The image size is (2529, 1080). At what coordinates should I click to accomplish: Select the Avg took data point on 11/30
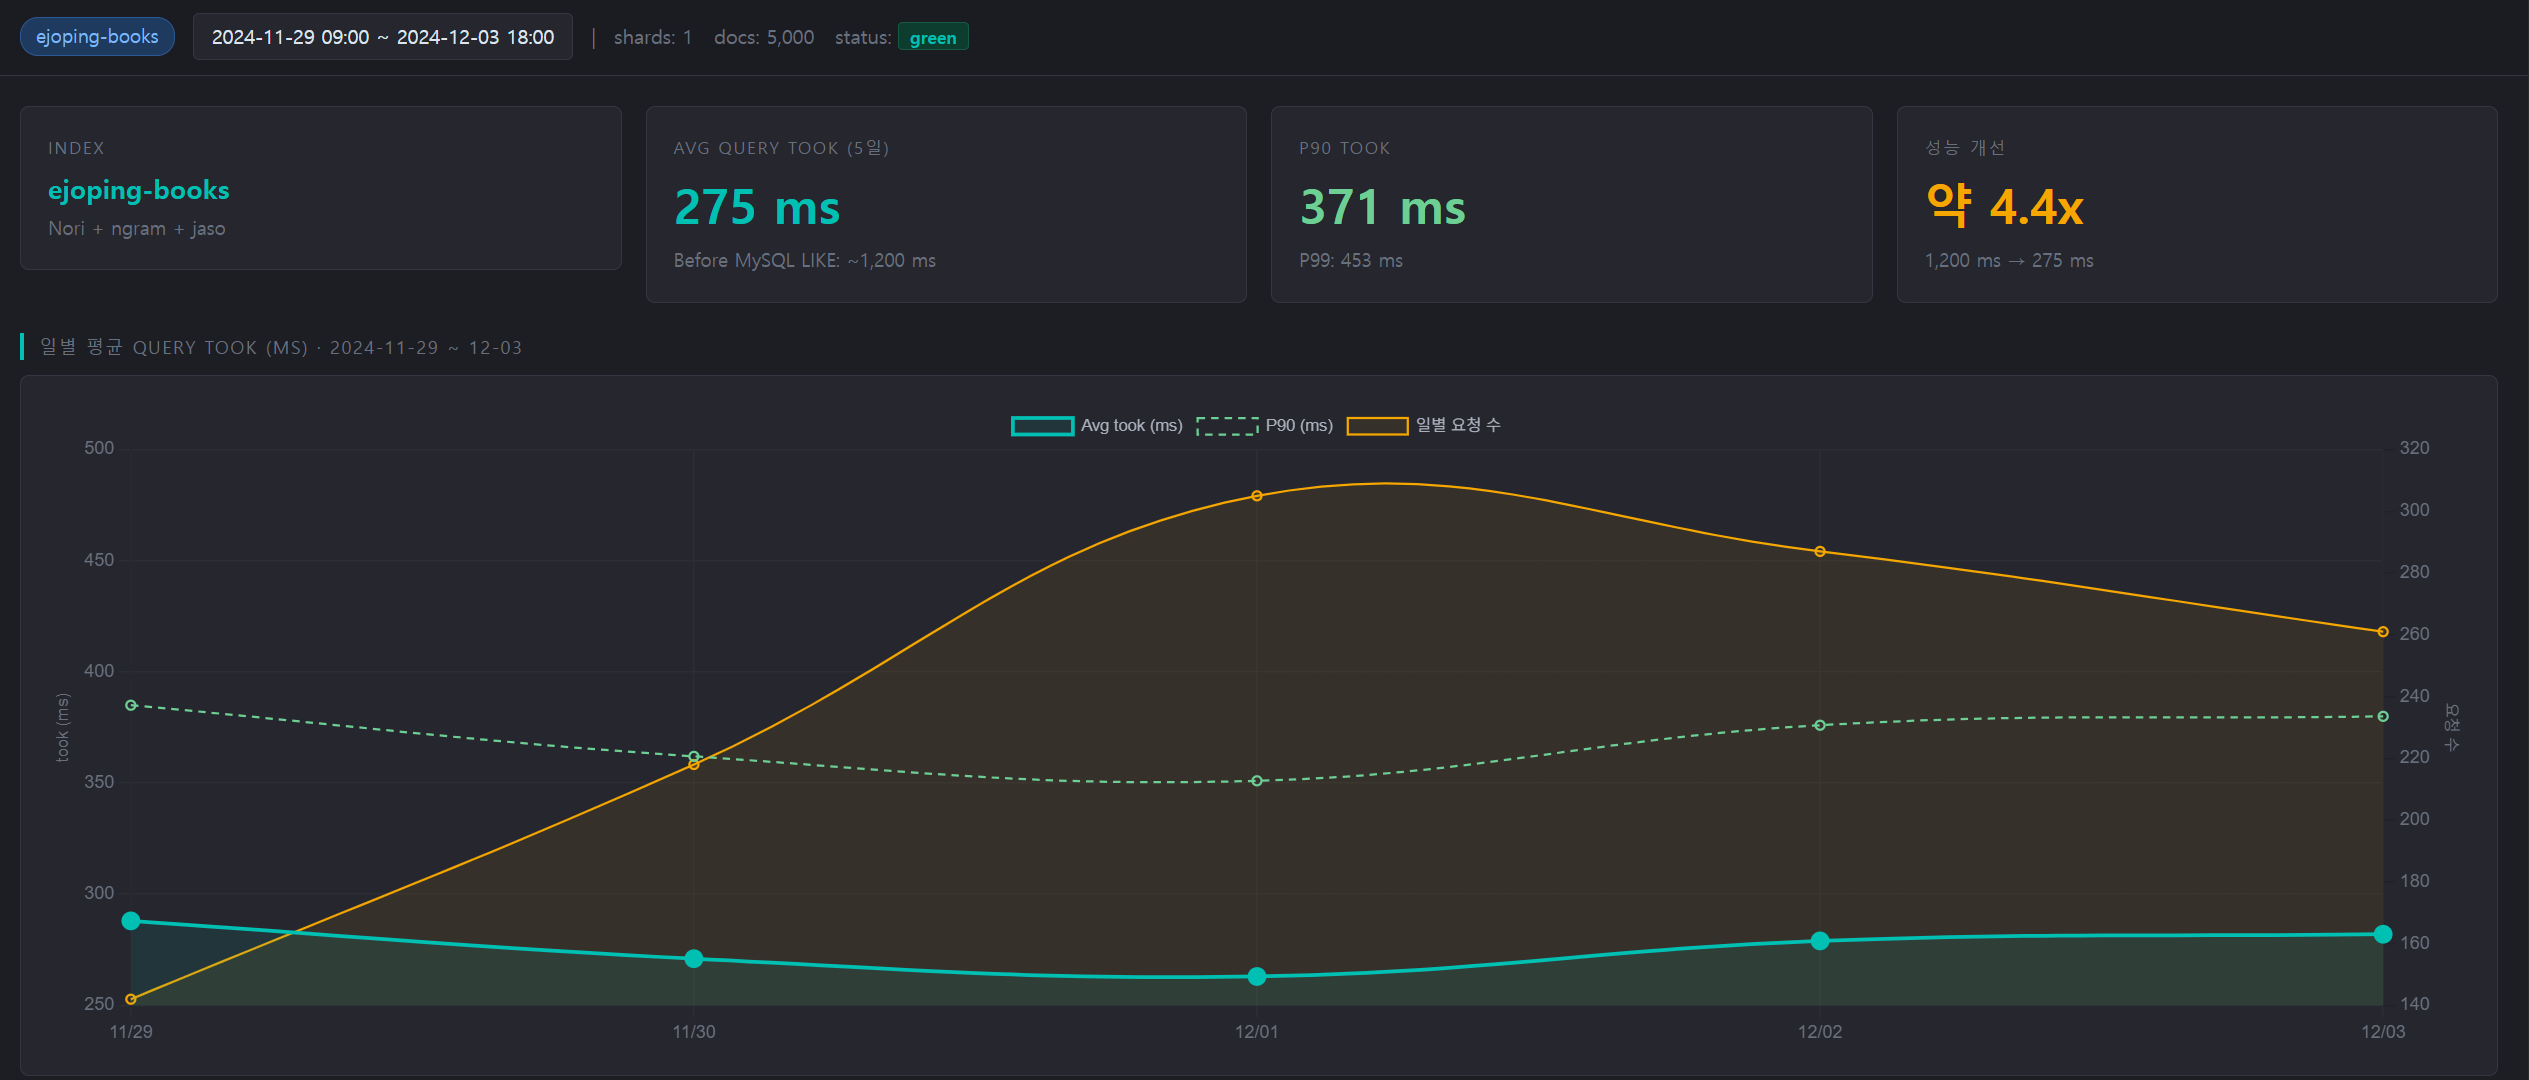coord(694,959)
